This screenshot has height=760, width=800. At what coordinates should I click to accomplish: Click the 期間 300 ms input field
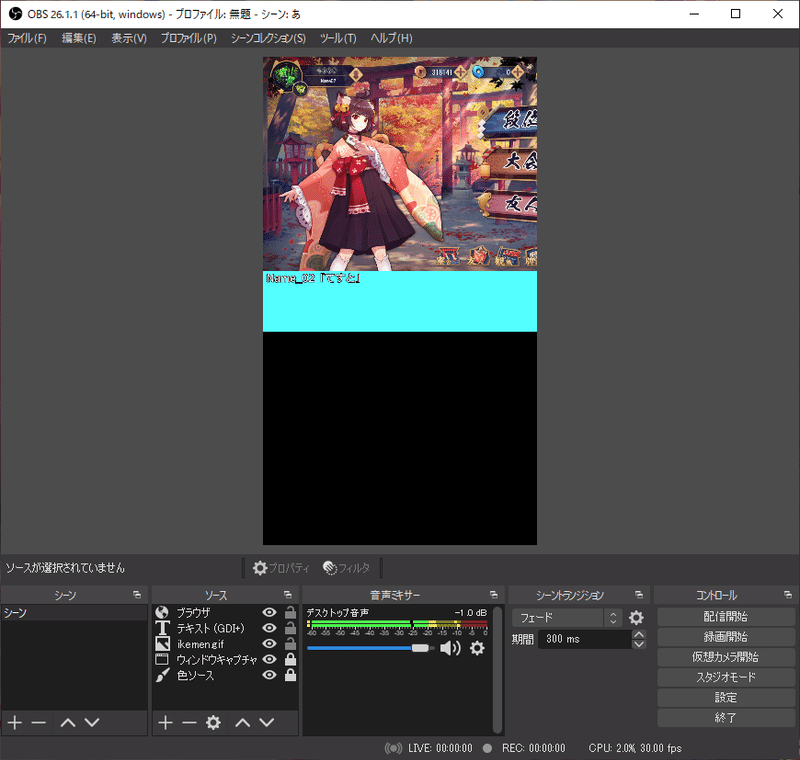(585, 639)
